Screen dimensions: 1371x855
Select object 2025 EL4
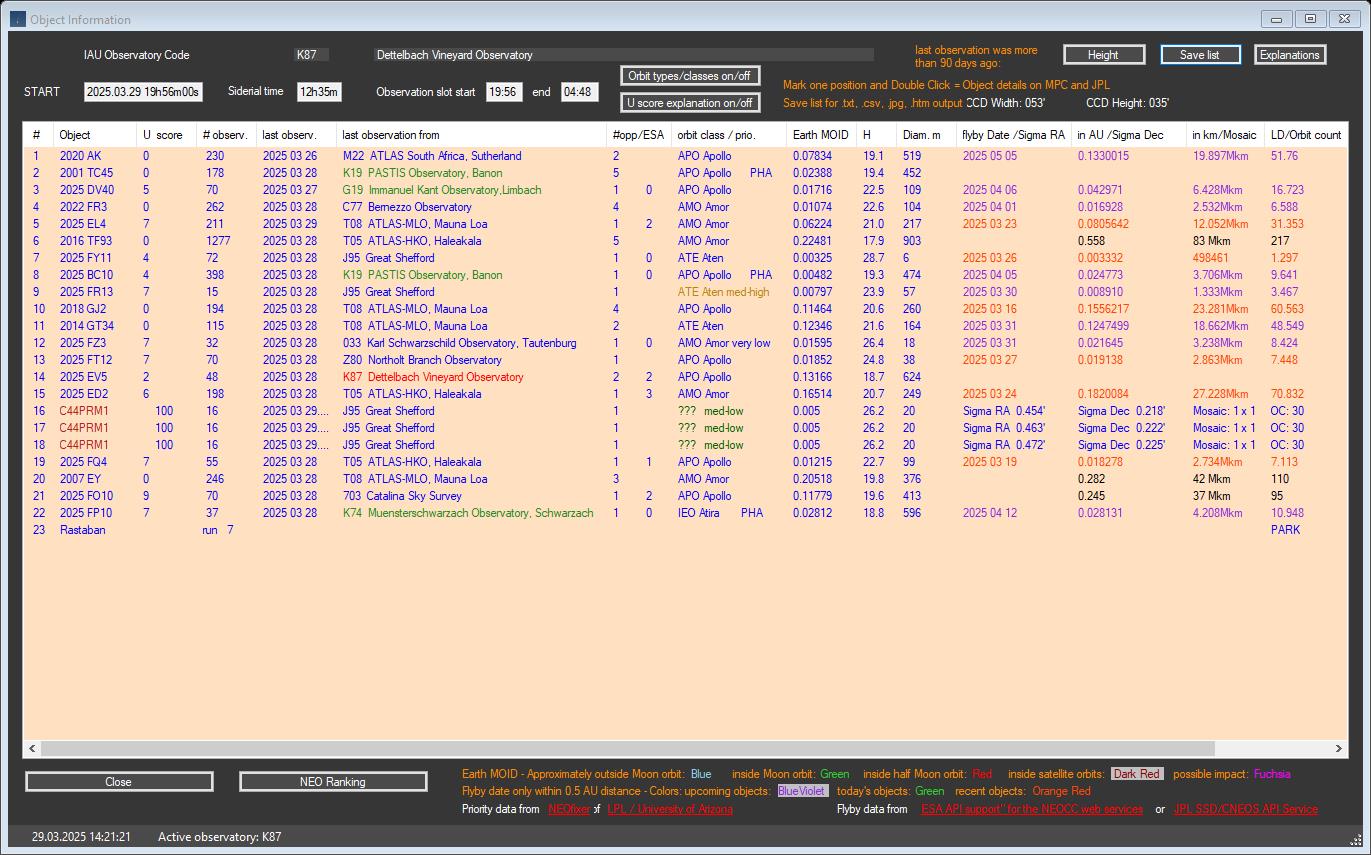82,224
